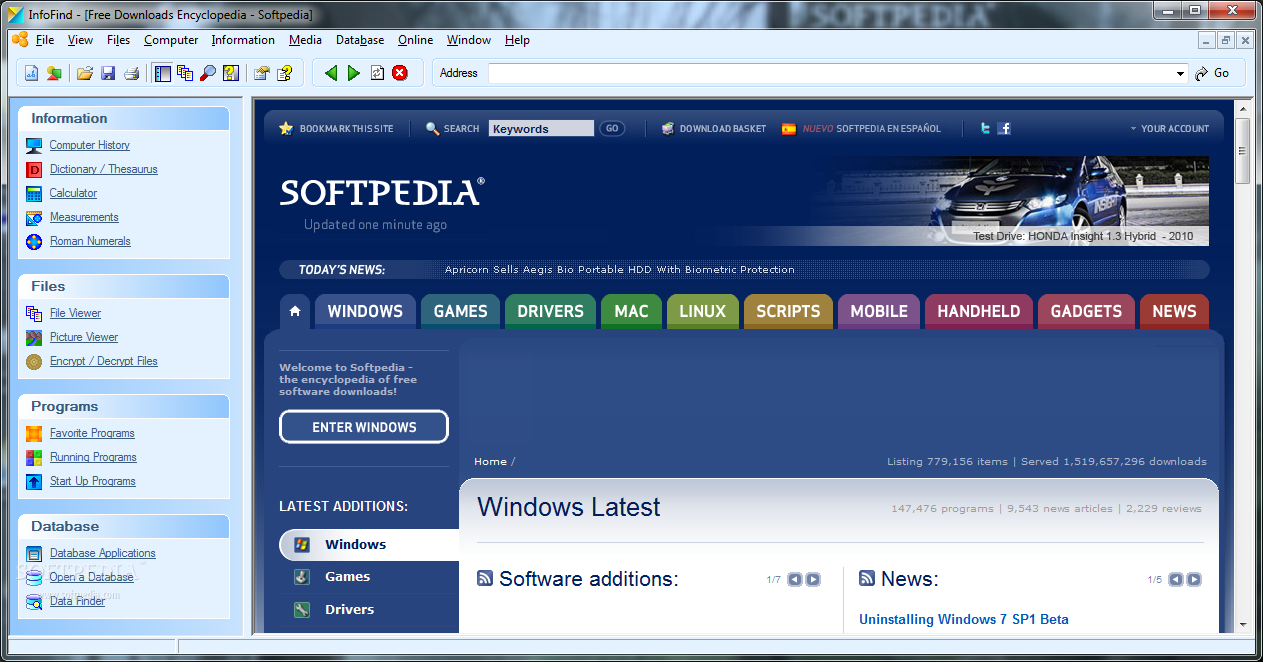Image resolution: width=1263 pixels, height=662 pixels.
Task: Click Uninstalling Windows 7 SP1 Beta headline
Action: tap(964, 619)
